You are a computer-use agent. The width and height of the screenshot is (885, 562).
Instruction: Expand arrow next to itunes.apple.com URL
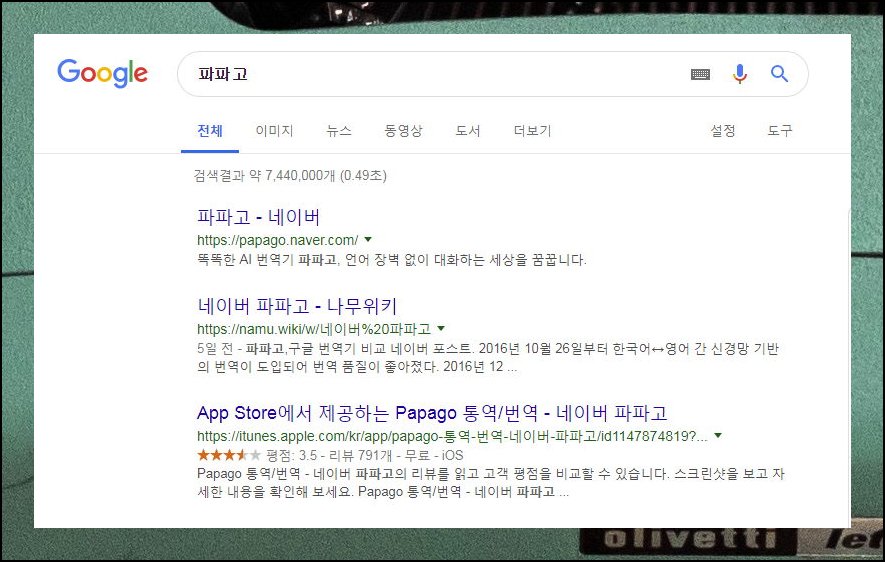point(718,436)
